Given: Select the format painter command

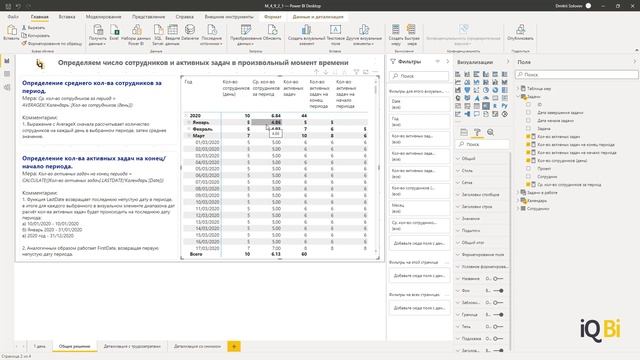Looking at the screenshot, I should click(x=52, y=43).
